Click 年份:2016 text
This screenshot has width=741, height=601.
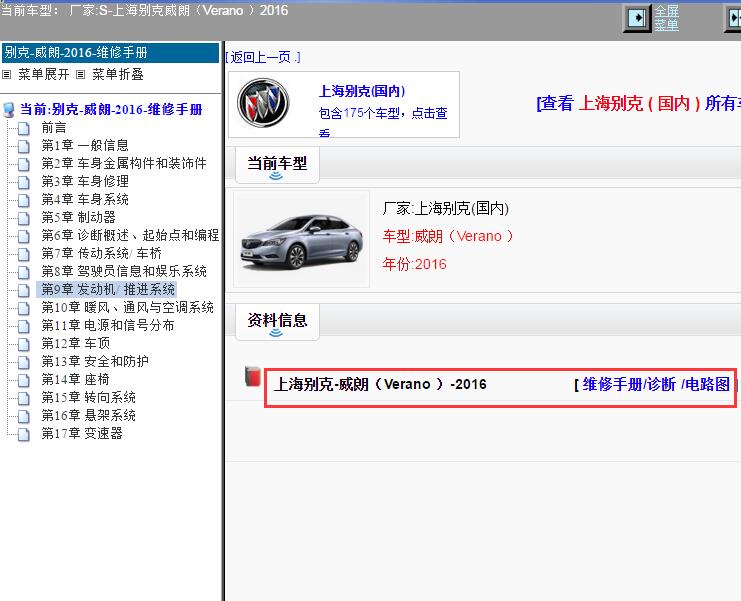(x=414, y=264)
